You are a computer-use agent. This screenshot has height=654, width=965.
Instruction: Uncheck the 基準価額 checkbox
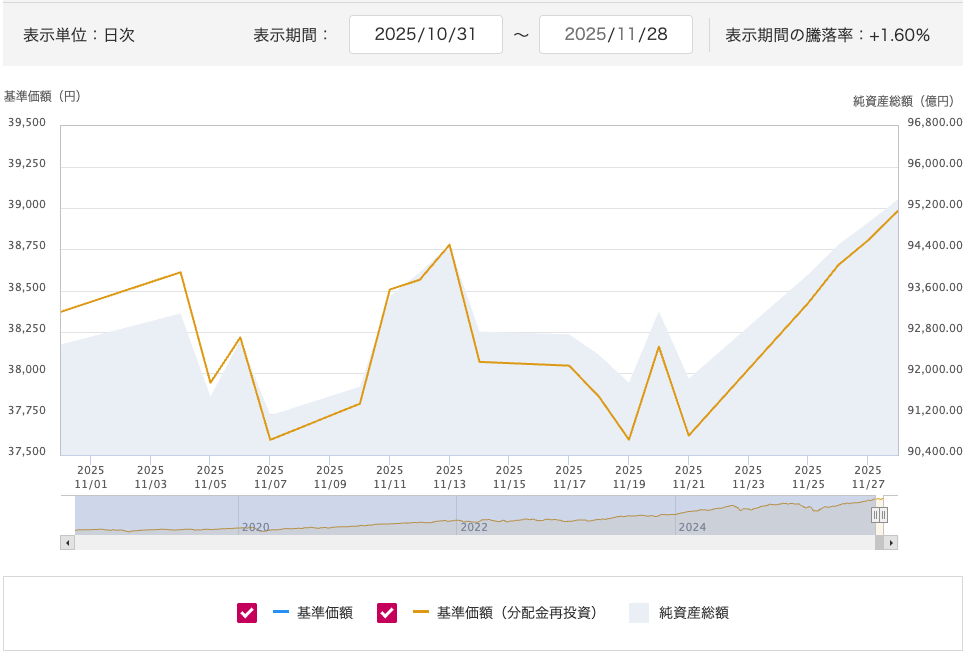[x=247, y=613]
